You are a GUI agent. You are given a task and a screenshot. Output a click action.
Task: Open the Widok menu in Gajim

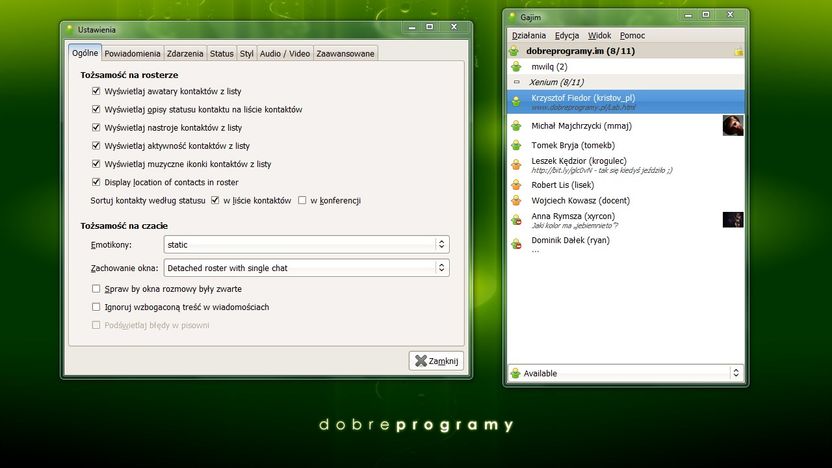click(x=599, y=36)
